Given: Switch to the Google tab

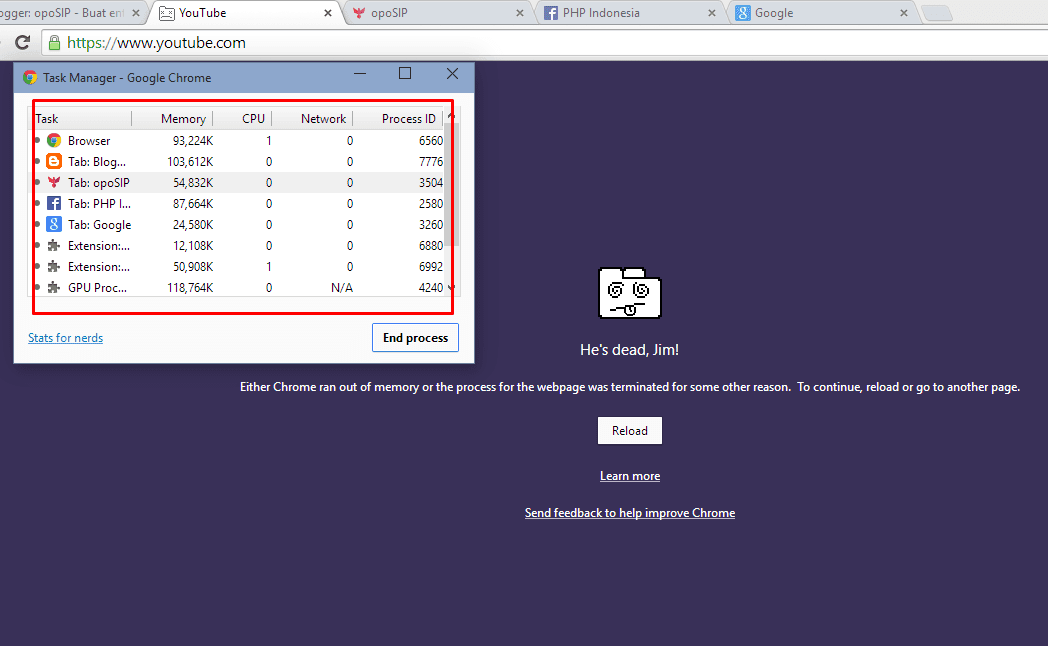Looking at the screenshot, I should click(x=823, y=13).
